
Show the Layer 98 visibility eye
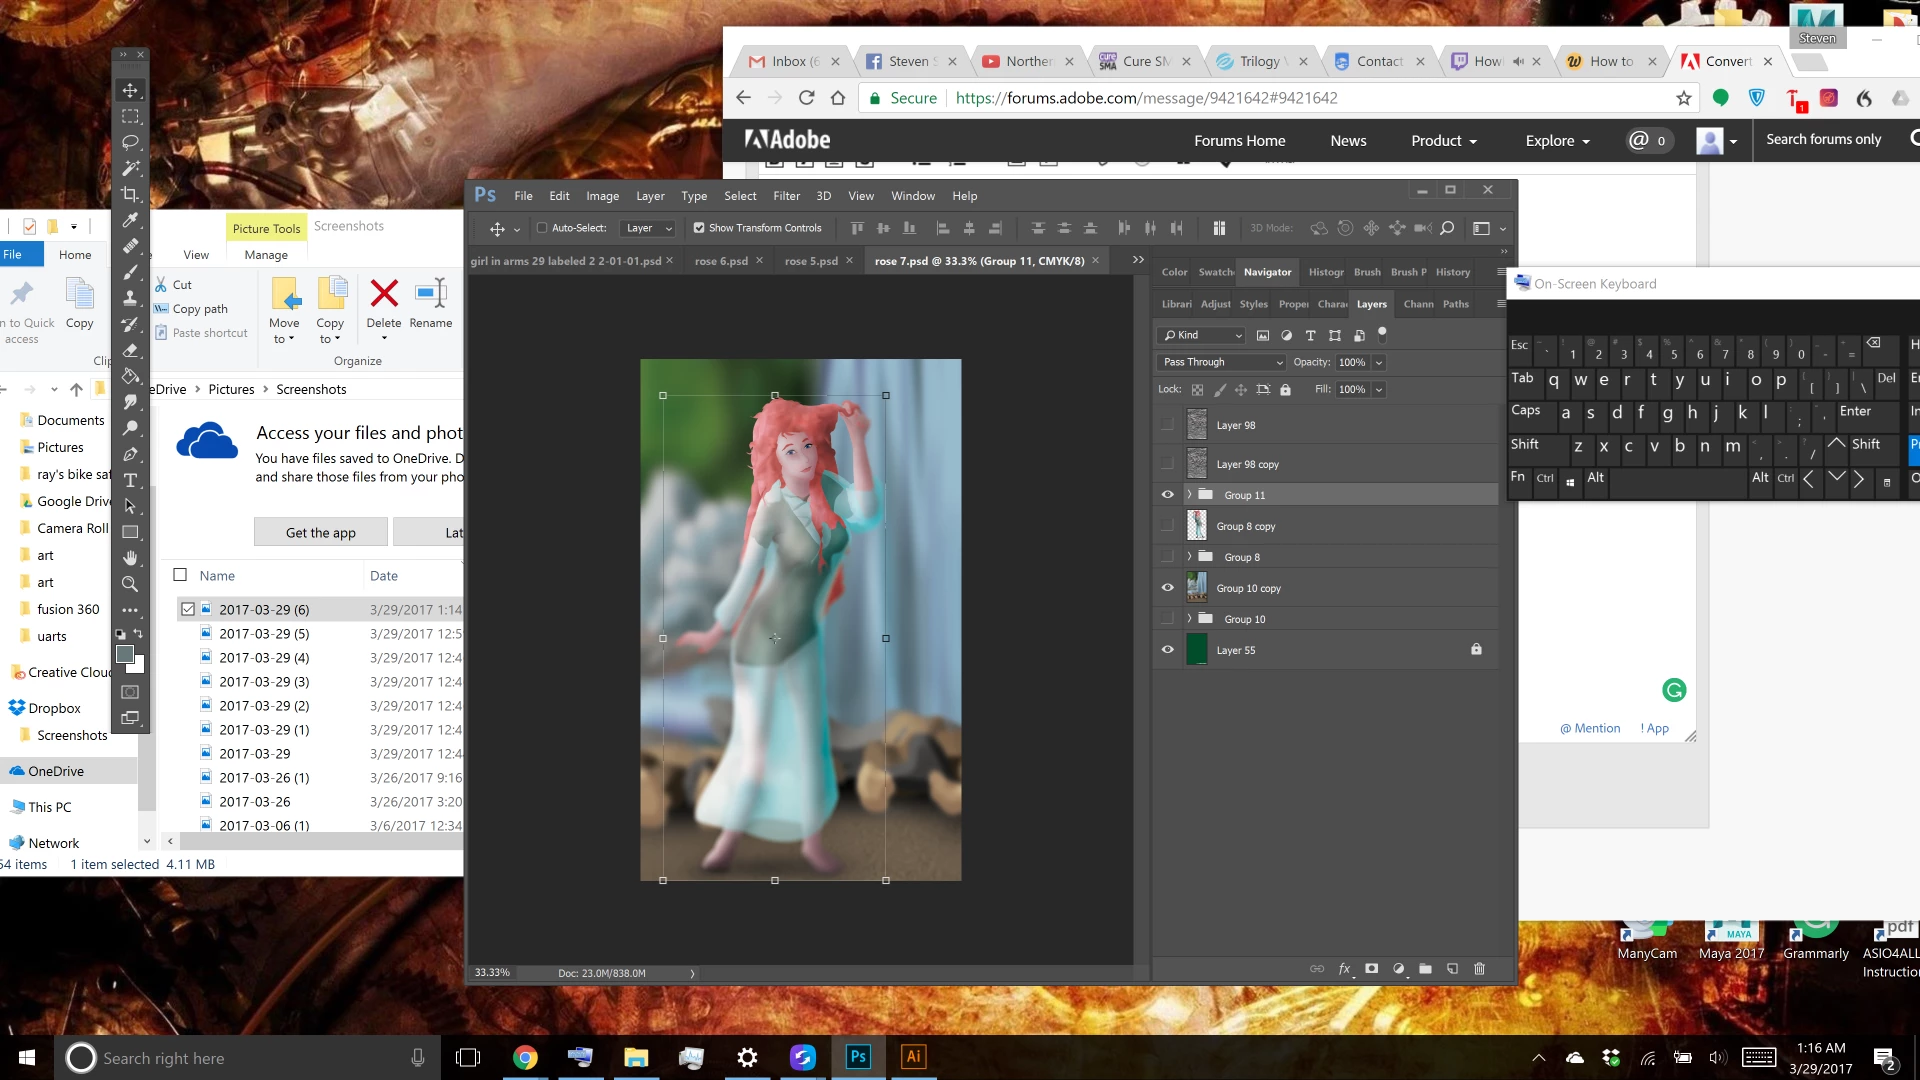1167,425
